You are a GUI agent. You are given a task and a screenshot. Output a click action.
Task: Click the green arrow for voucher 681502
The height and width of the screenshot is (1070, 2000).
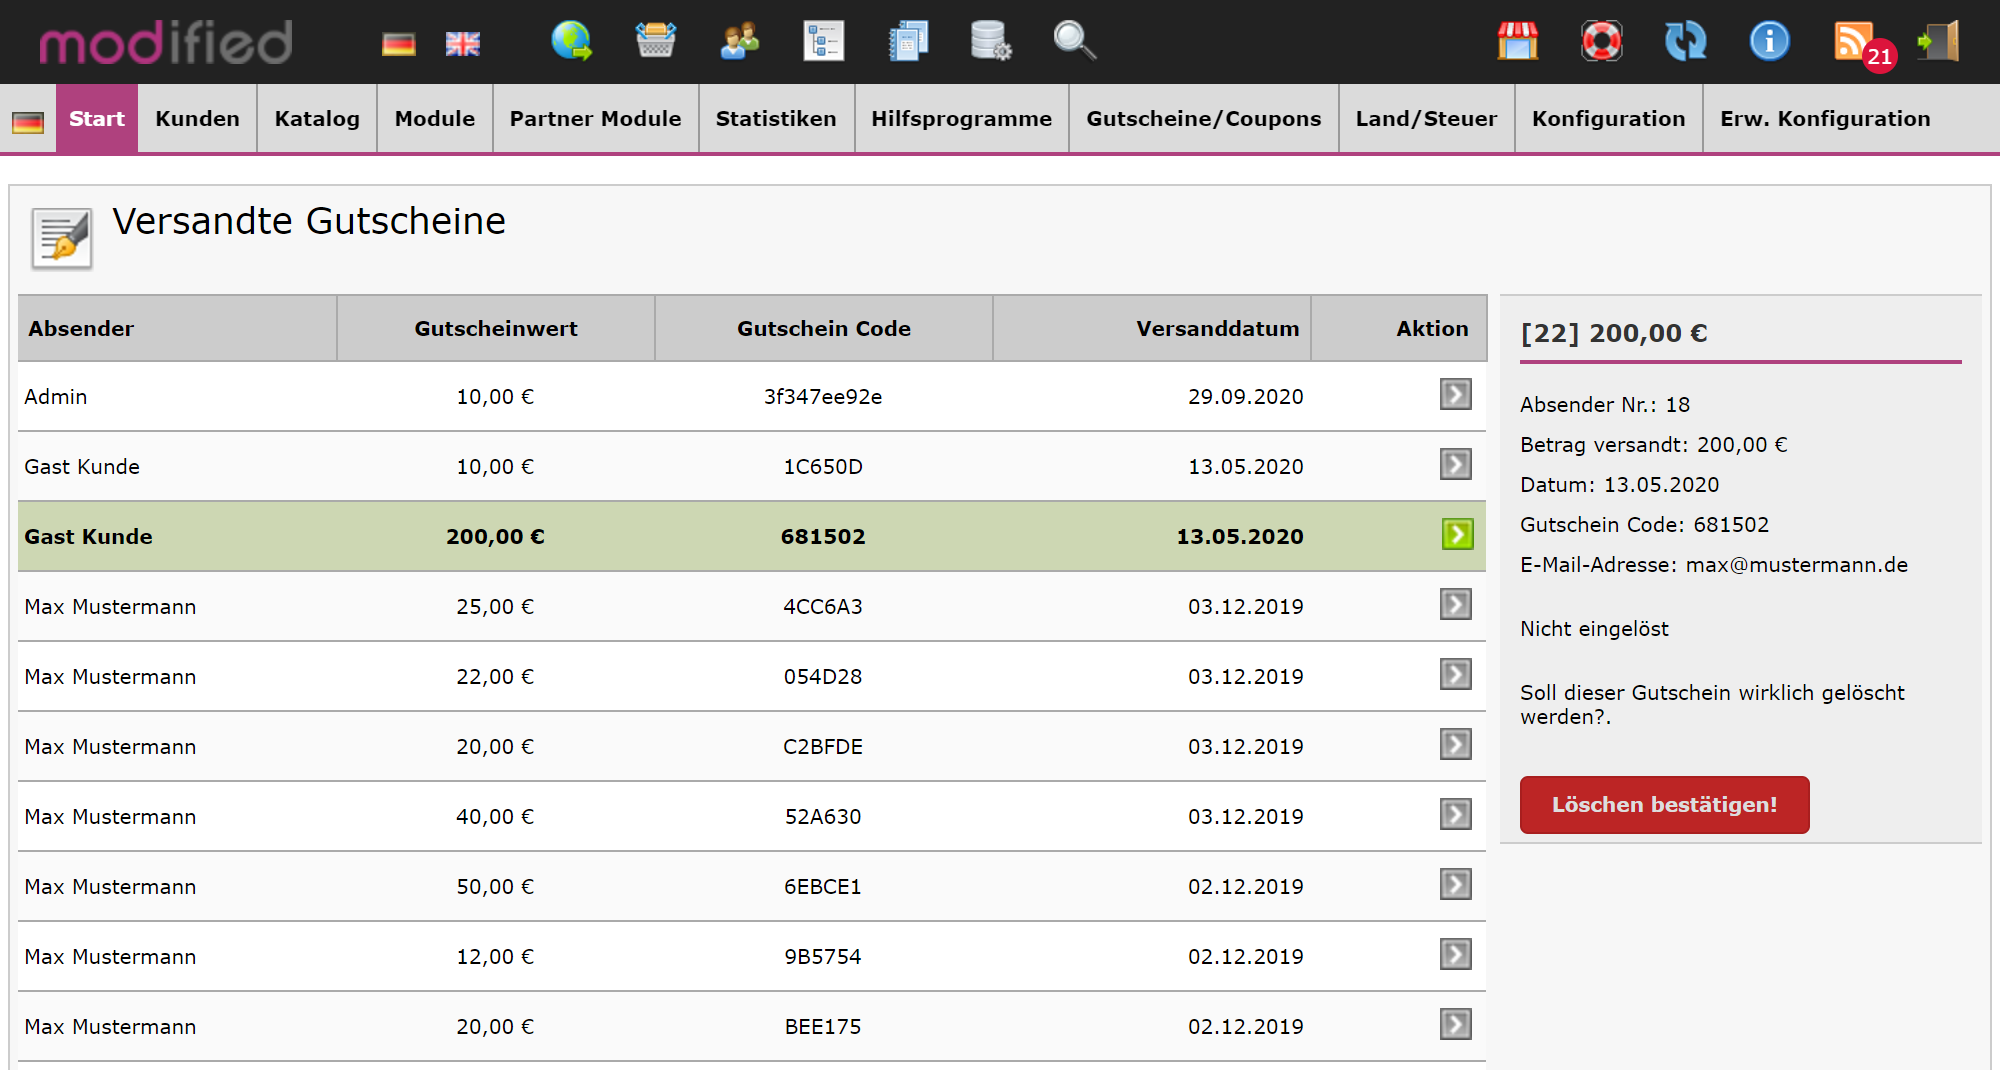point(1457,535)
